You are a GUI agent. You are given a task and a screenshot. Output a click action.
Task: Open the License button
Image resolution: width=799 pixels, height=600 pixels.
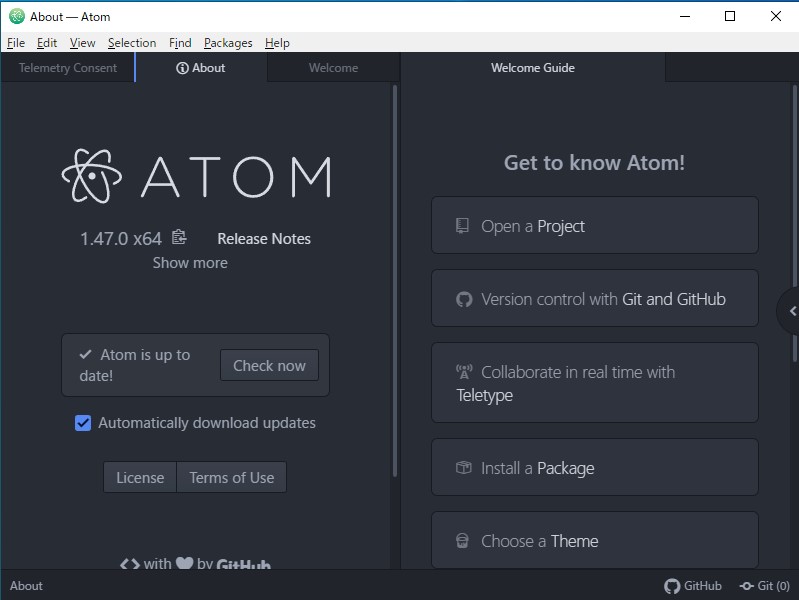coord(140,478)
